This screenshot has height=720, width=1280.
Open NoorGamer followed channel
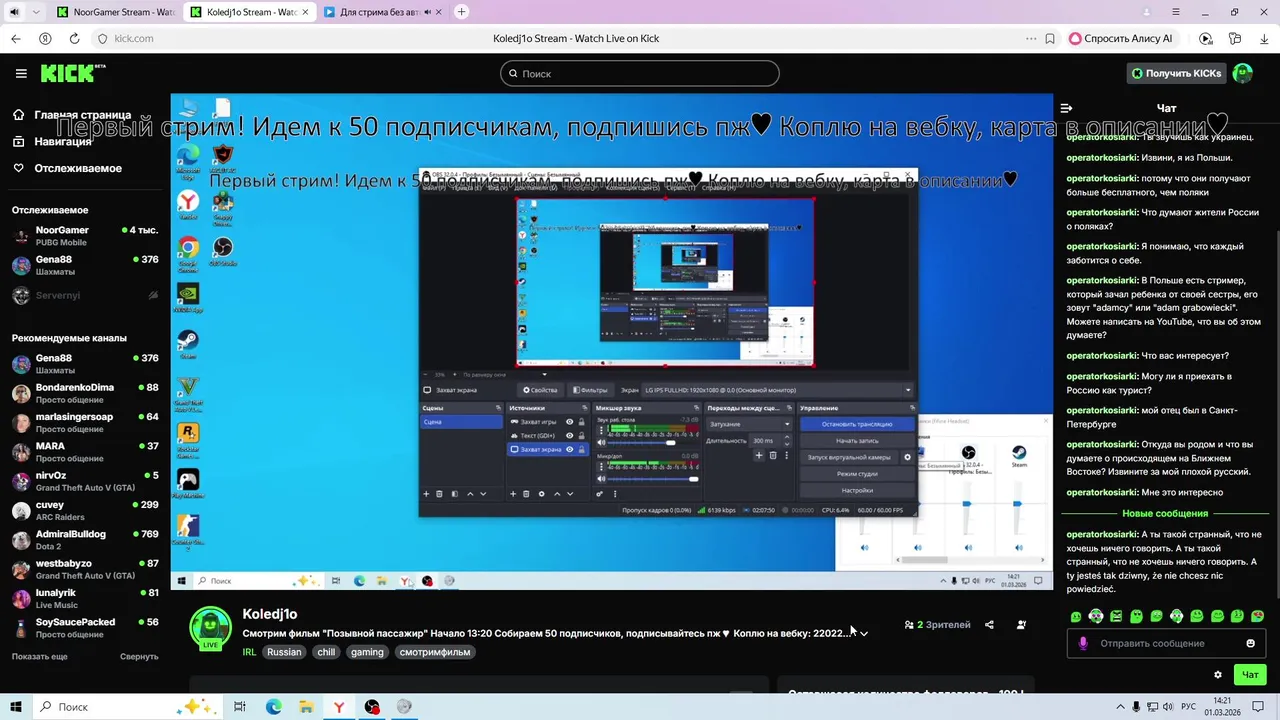[85, 236]
